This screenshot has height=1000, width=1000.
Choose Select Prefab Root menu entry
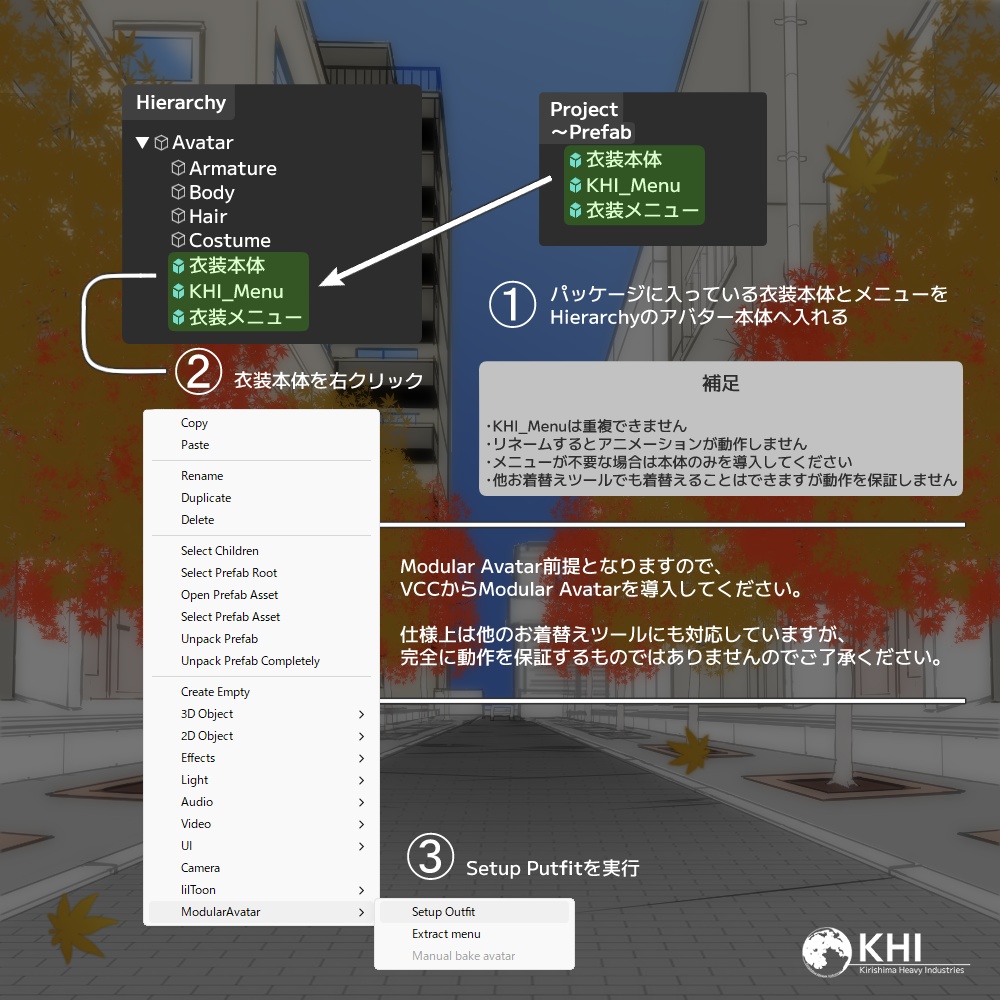click(261, 573)
